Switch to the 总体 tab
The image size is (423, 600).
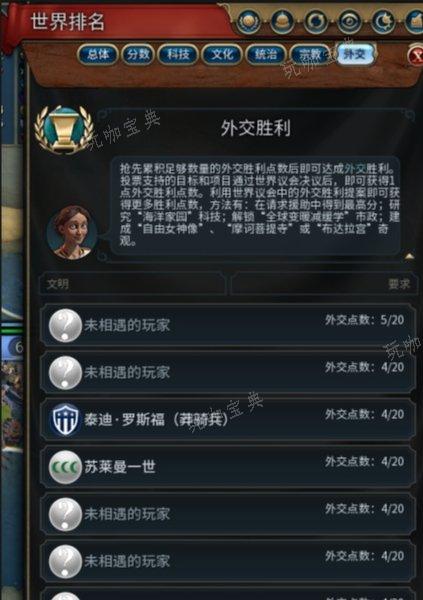[98, 54]
